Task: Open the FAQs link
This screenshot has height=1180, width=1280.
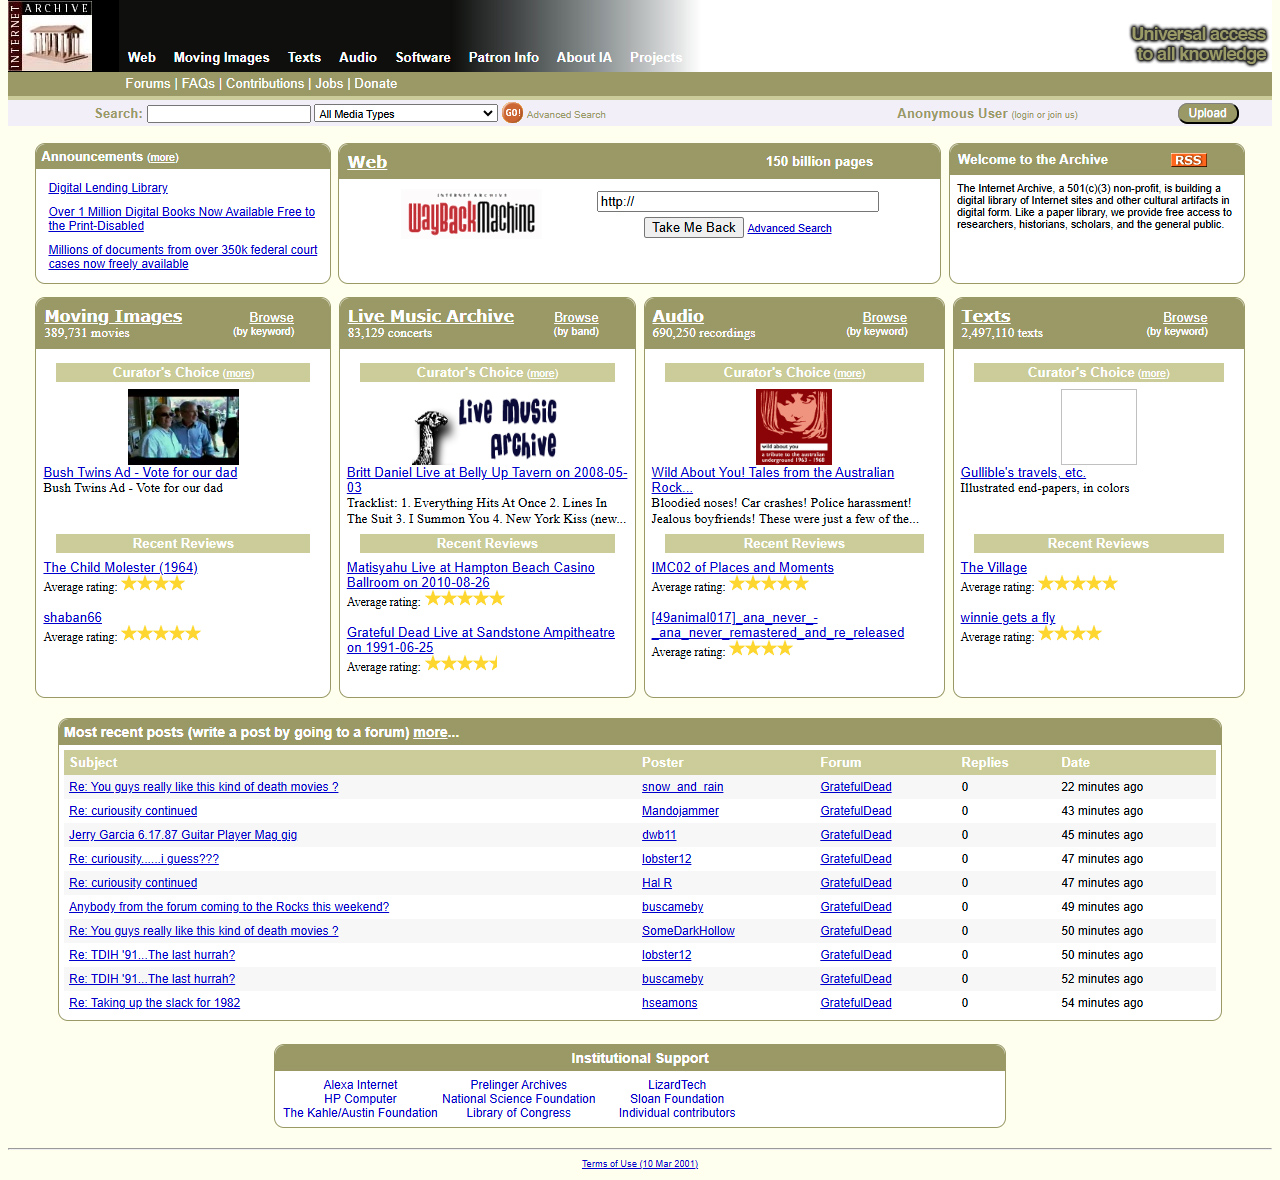Action: tap(198, 84)
